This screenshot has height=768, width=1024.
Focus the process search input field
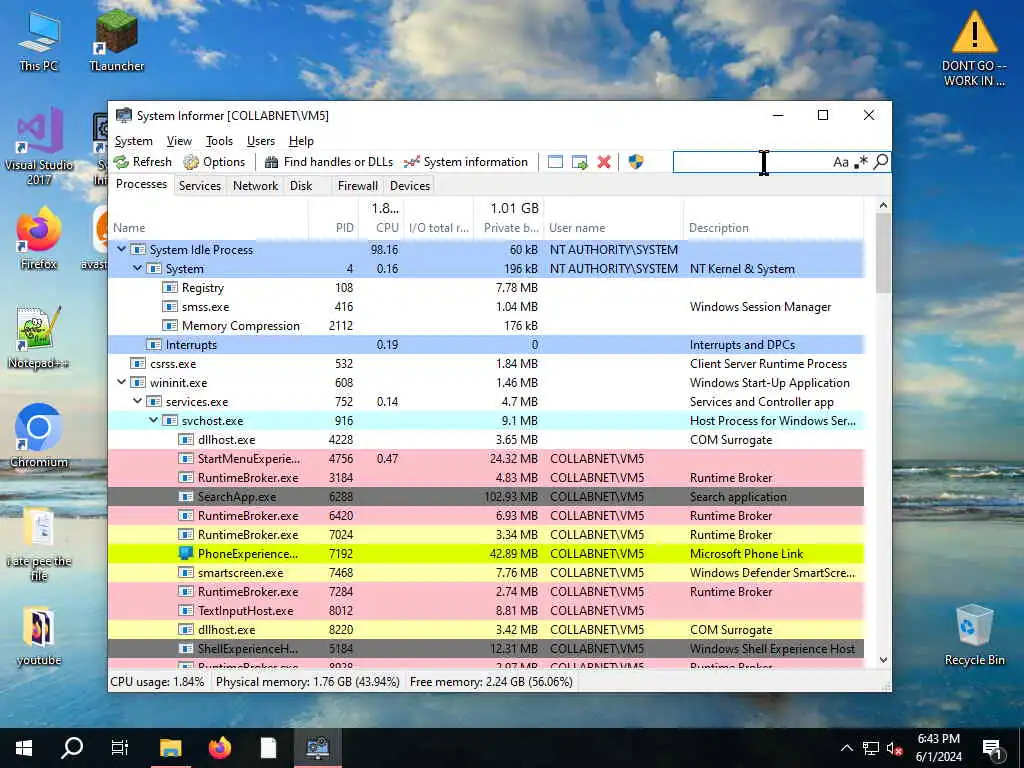pyautogui.click(x=752, y=162)
